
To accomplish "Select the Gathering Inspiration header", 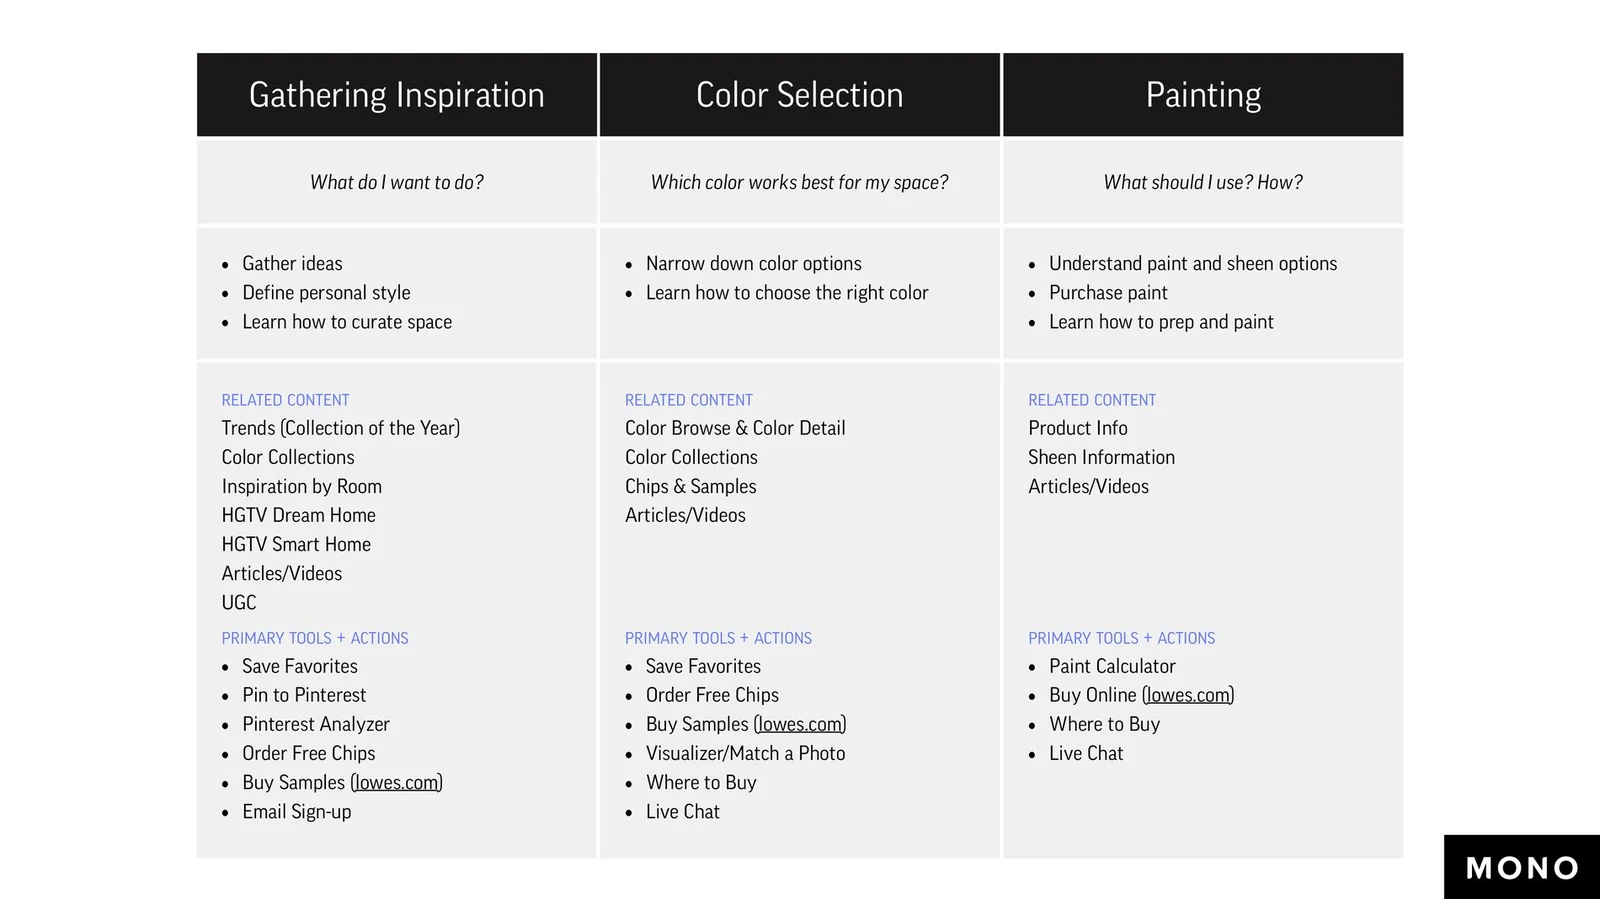I will pos(397,95).
